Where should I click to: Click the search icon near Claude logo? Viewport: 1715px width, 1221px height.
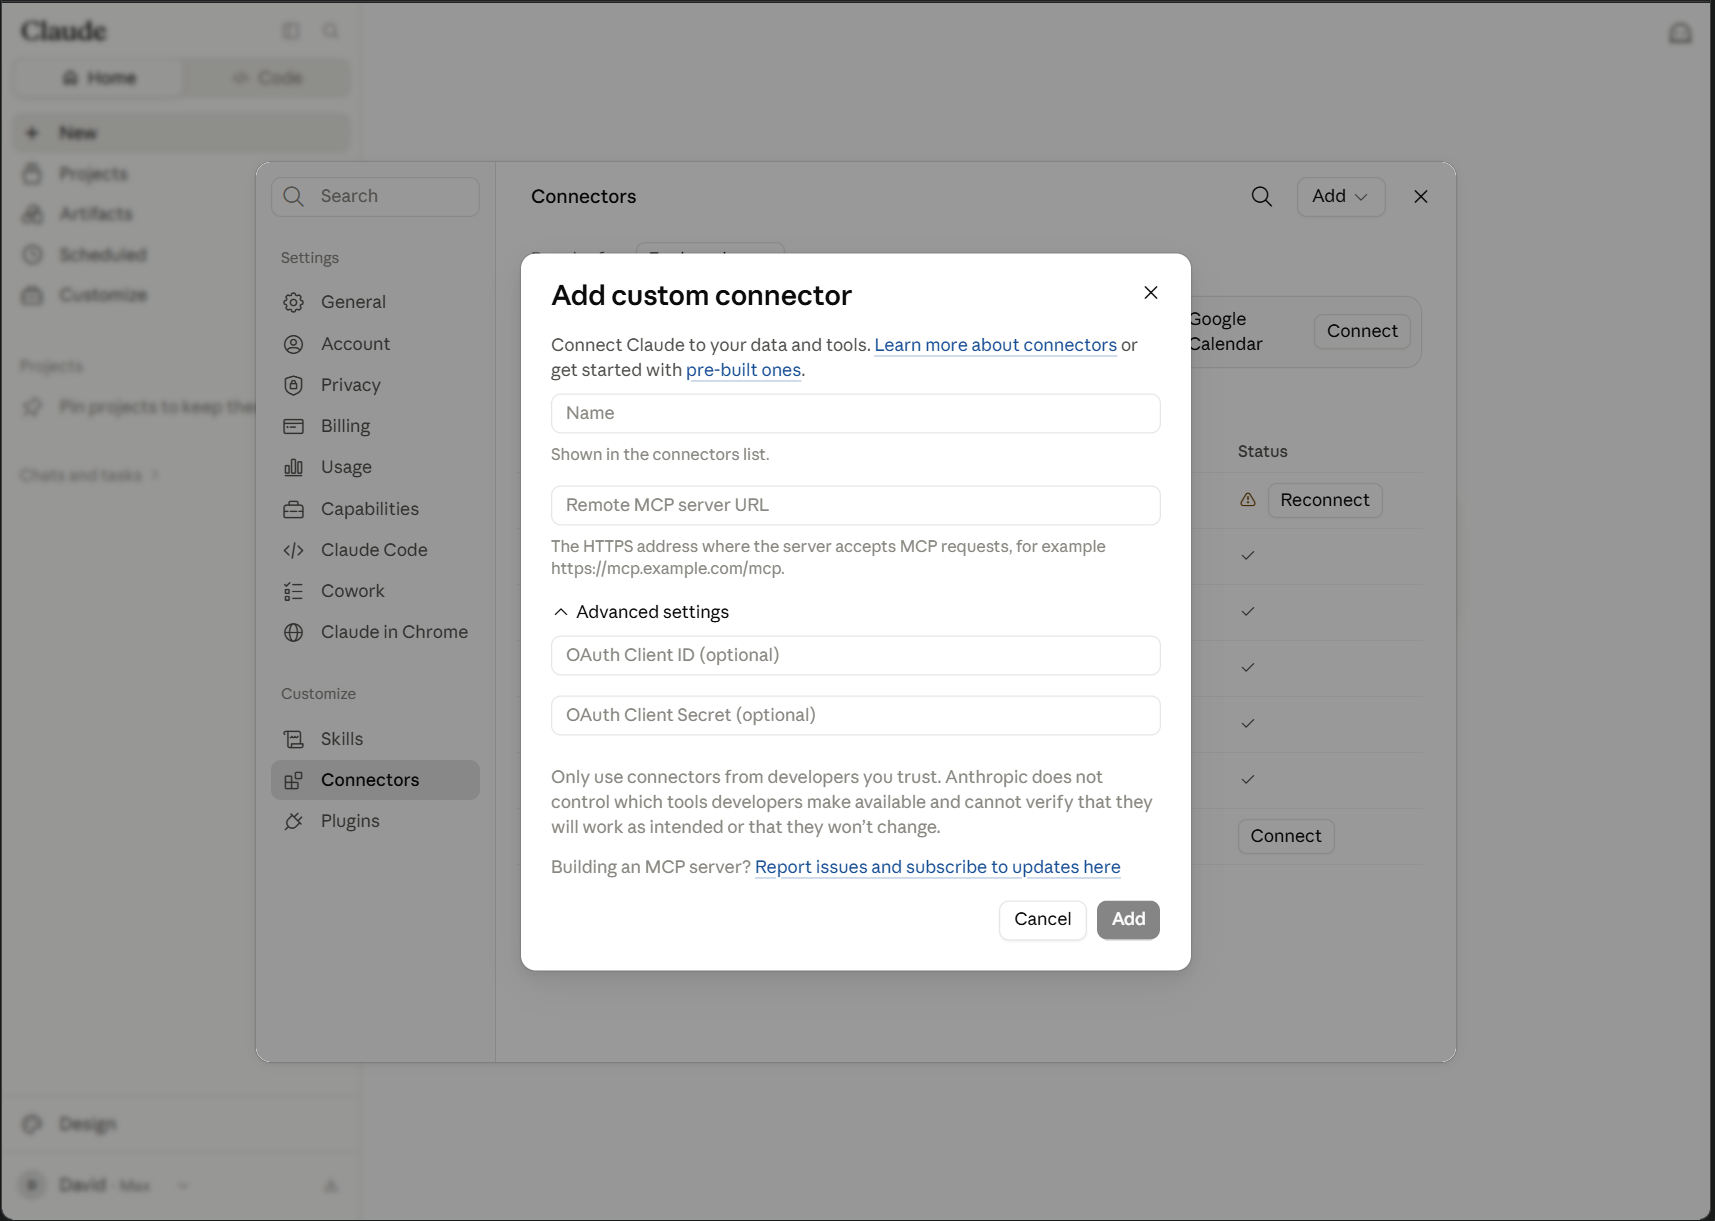click(x=331, y=31)
